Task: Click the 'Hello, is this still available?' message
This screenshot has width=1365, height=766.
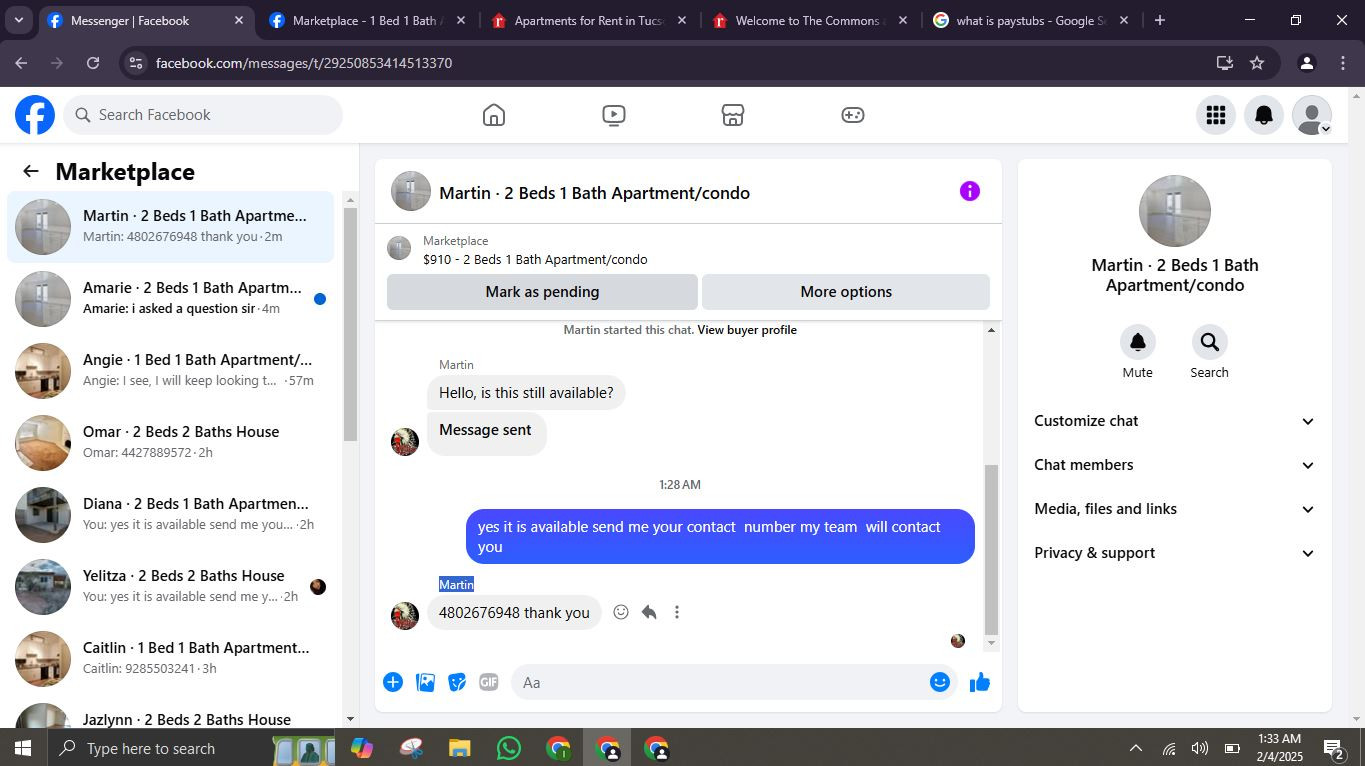Action: tap(526, 393)
